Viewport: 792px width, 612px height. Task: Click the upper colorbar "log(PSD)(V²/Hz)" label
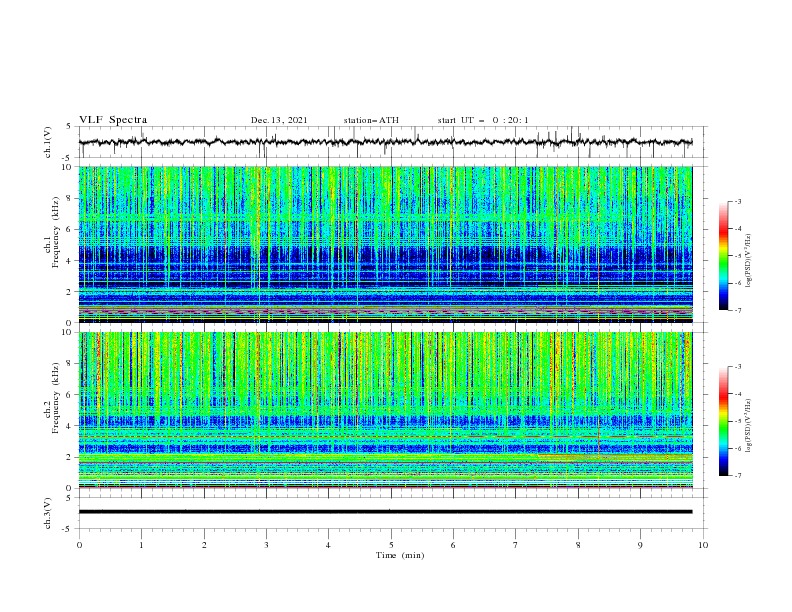[748, 260]
